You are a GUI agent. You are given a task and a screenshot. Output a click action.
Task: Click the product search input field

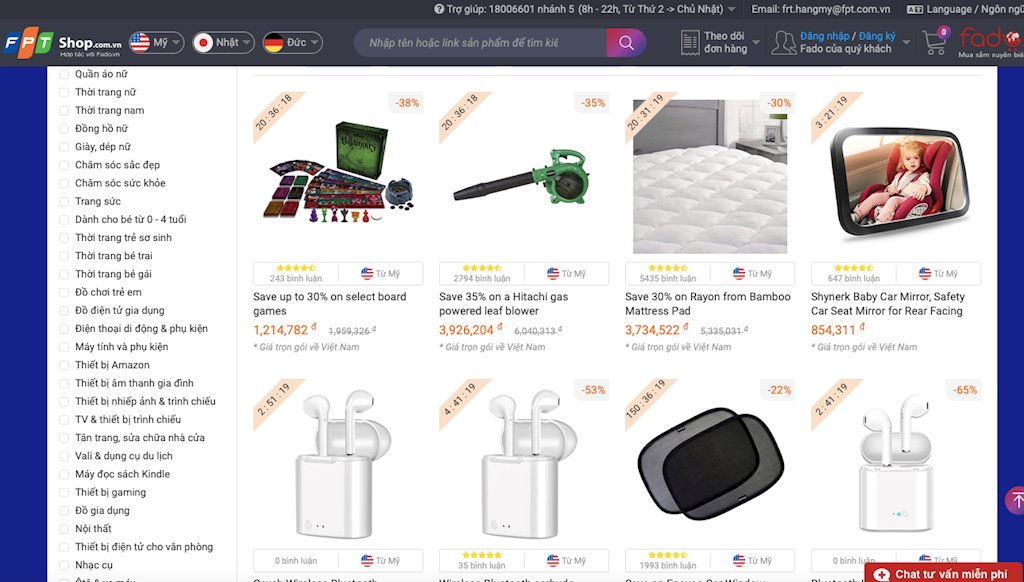pyautogui.click(x=480, y=43)
